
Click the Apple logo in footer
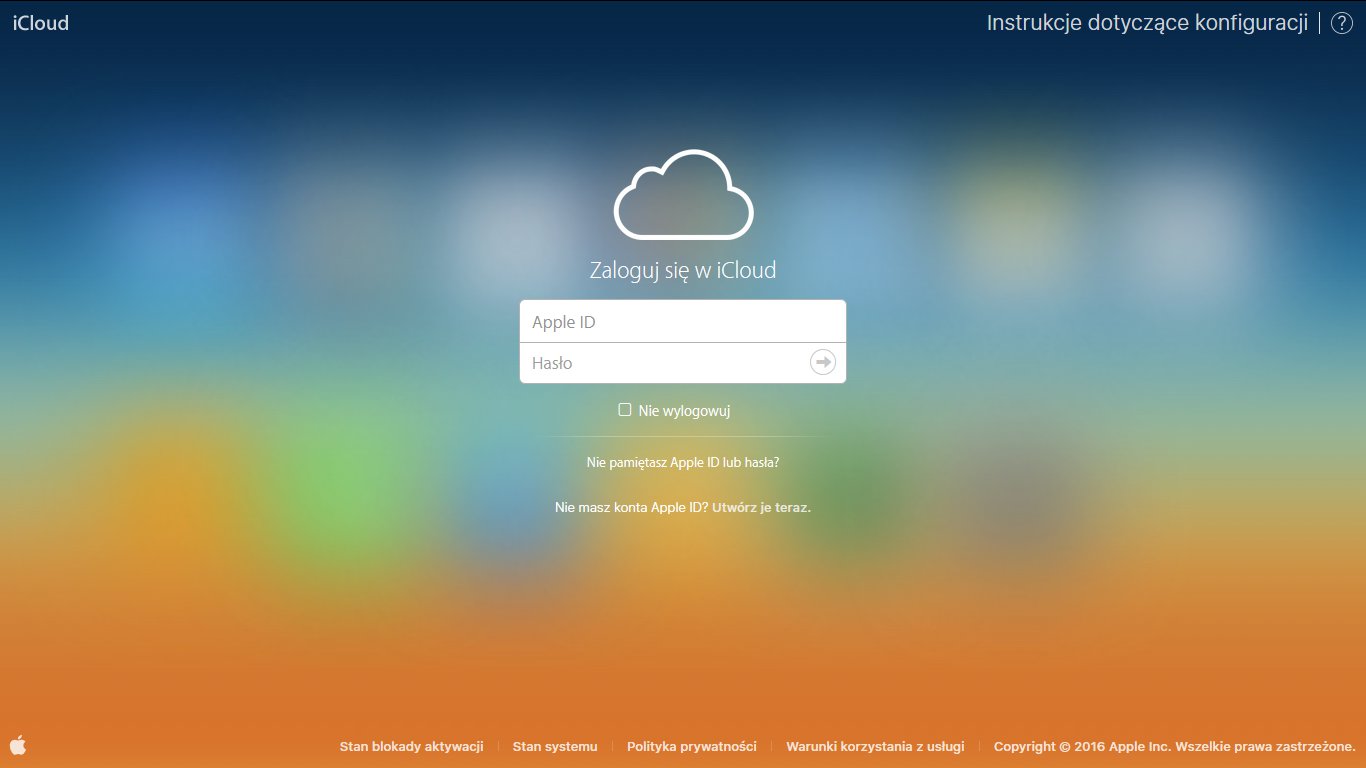18,745
